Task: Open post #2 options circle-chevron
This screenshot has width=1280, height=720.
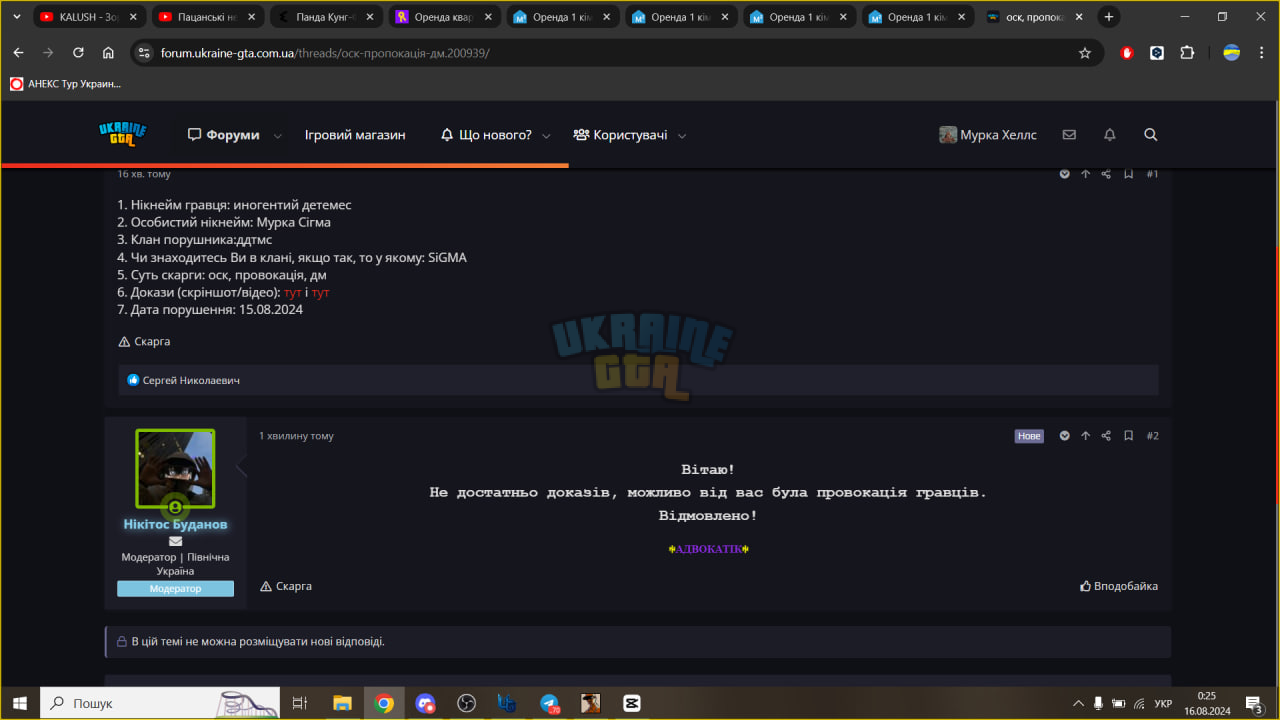Action: click(x=1065, y=436)
